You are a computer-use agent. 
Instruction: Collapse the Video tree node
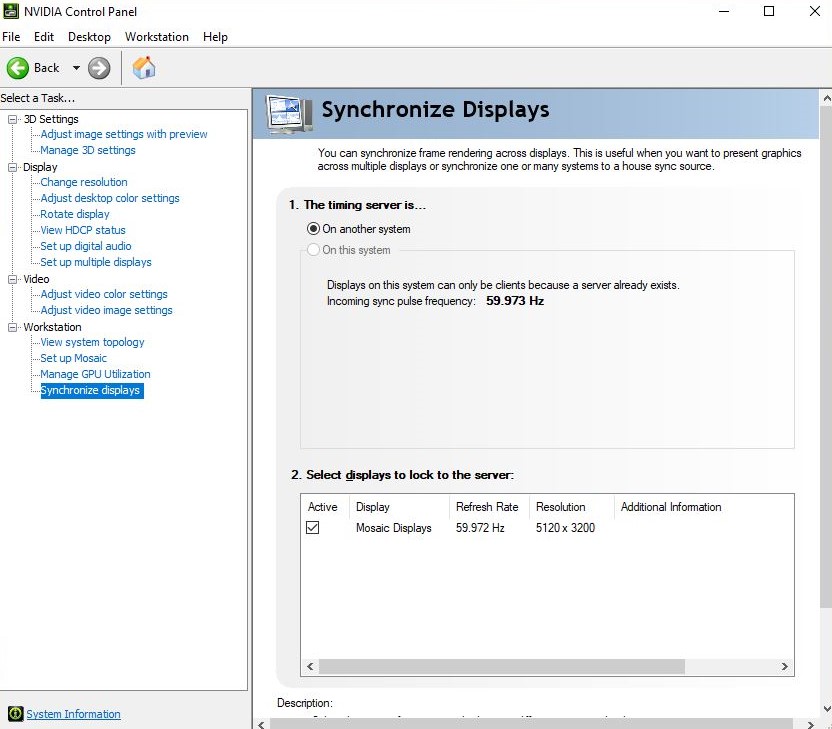point(12,279)
